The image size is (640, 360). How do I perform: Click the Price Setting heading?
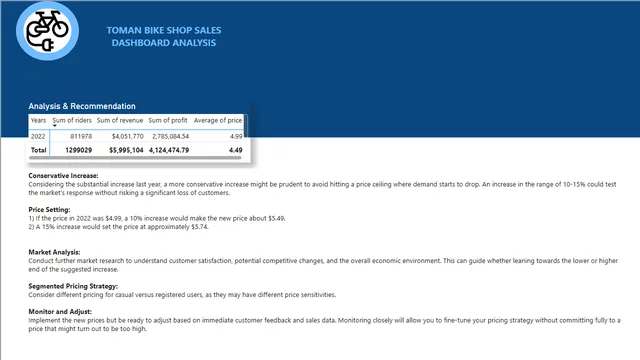pos(49,210)
